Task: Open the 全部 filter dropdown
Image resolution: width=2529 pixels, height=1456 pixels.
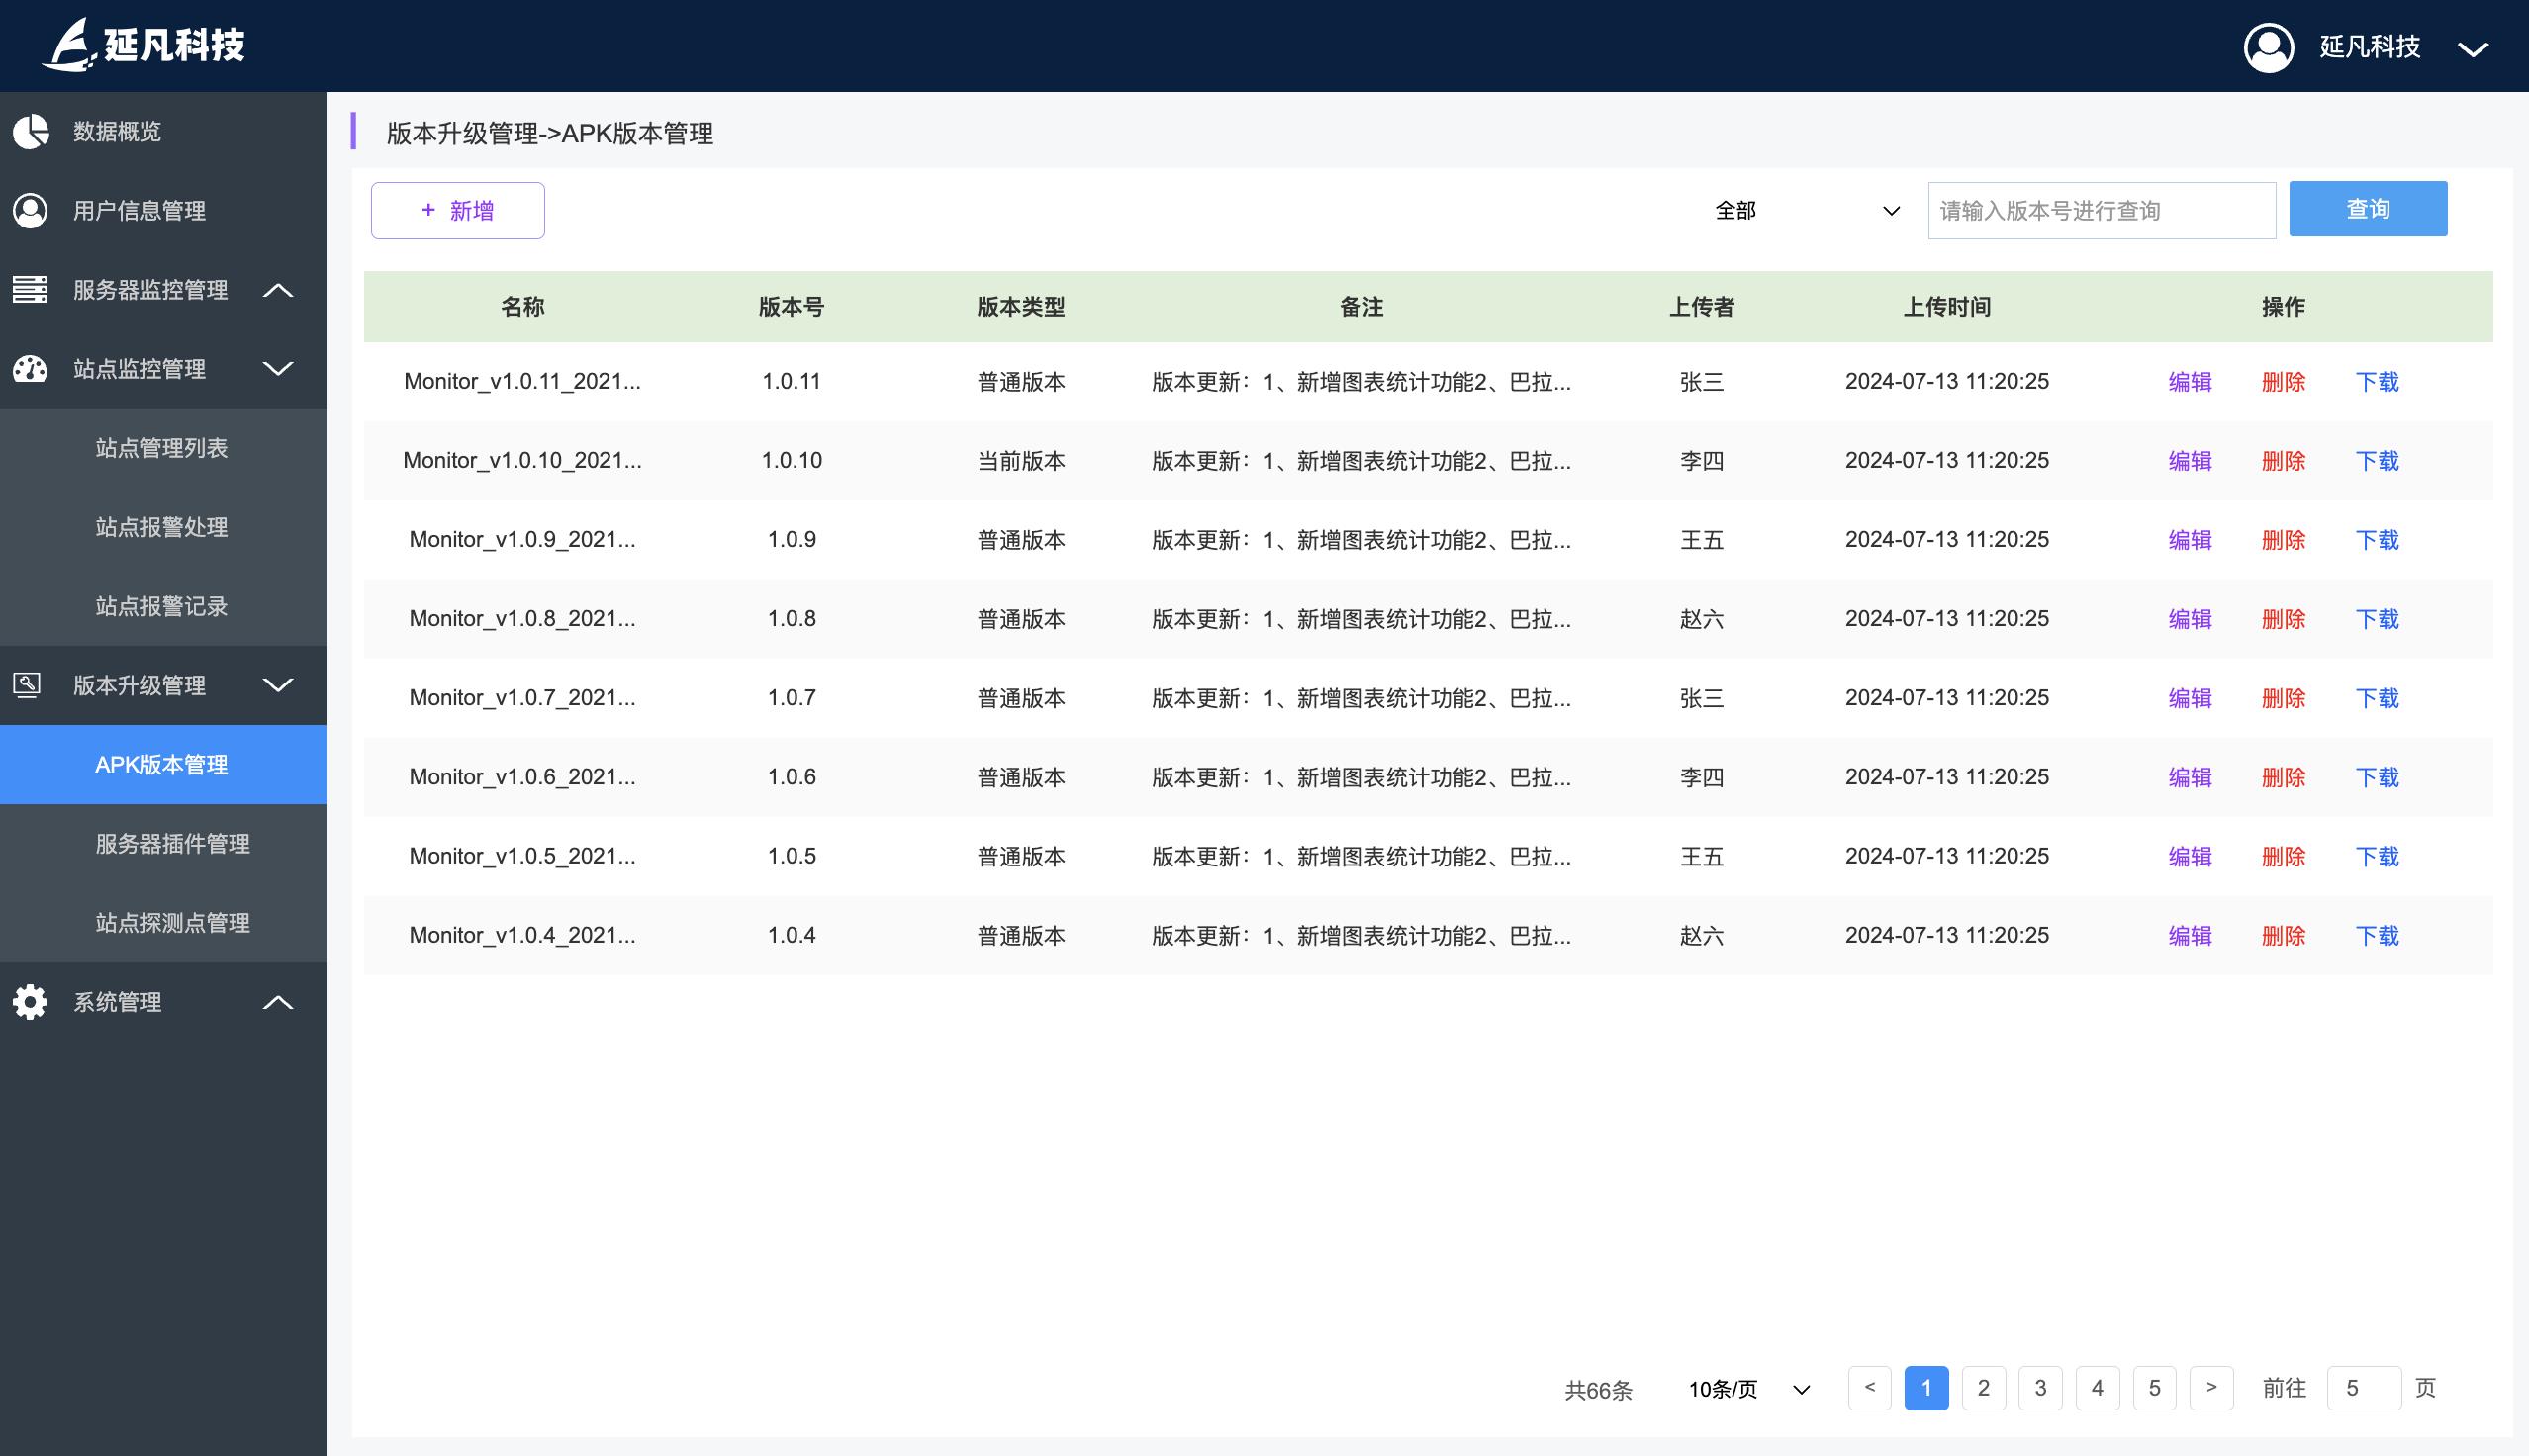Action: coord(1800,210)
